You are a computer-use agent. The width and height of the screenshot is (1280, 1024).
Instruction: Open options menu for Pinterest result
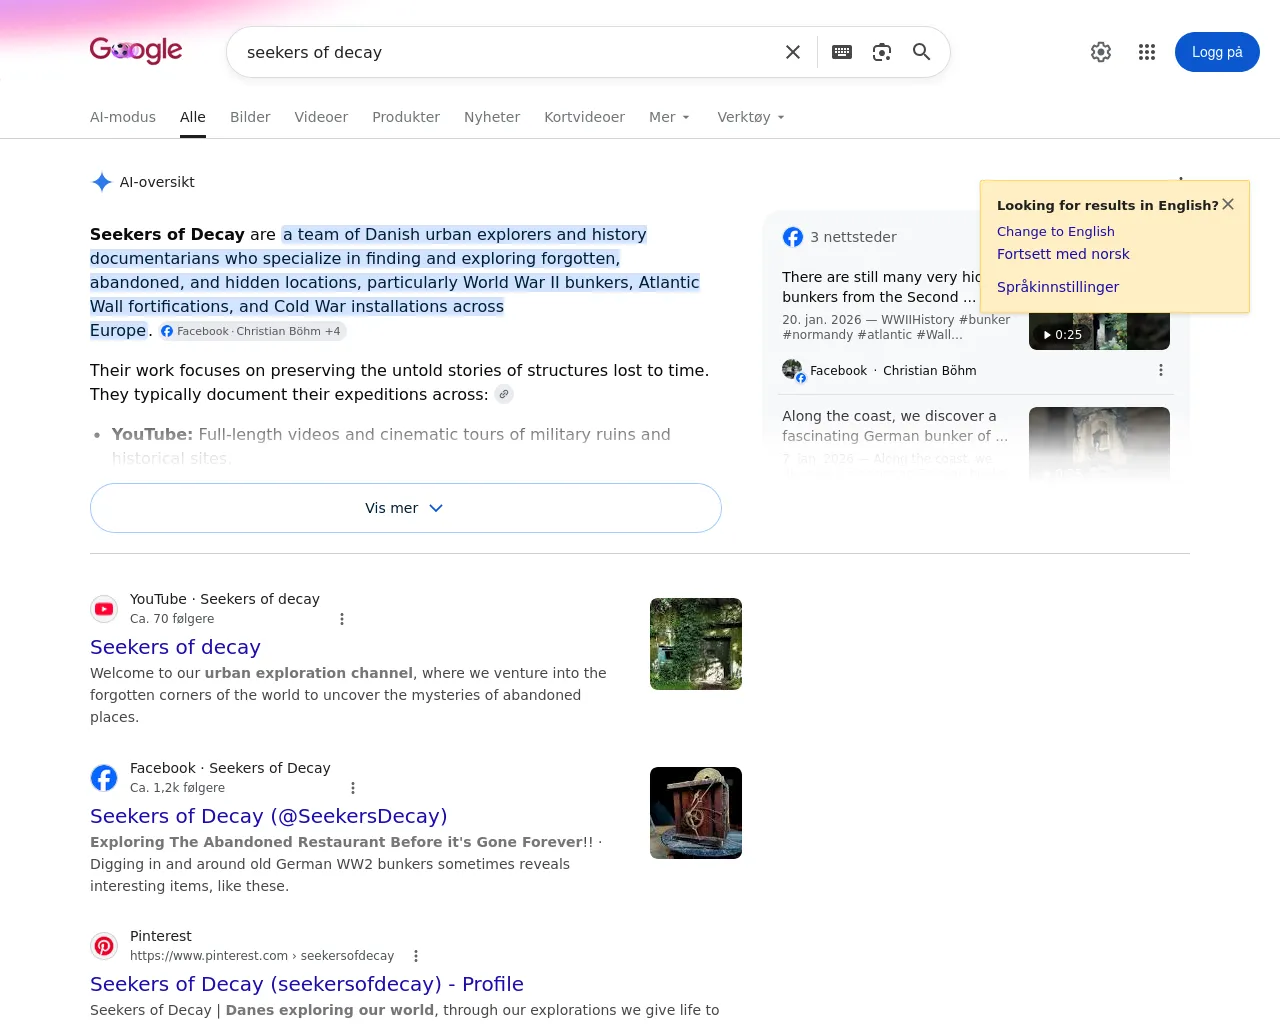click(416, 956)
